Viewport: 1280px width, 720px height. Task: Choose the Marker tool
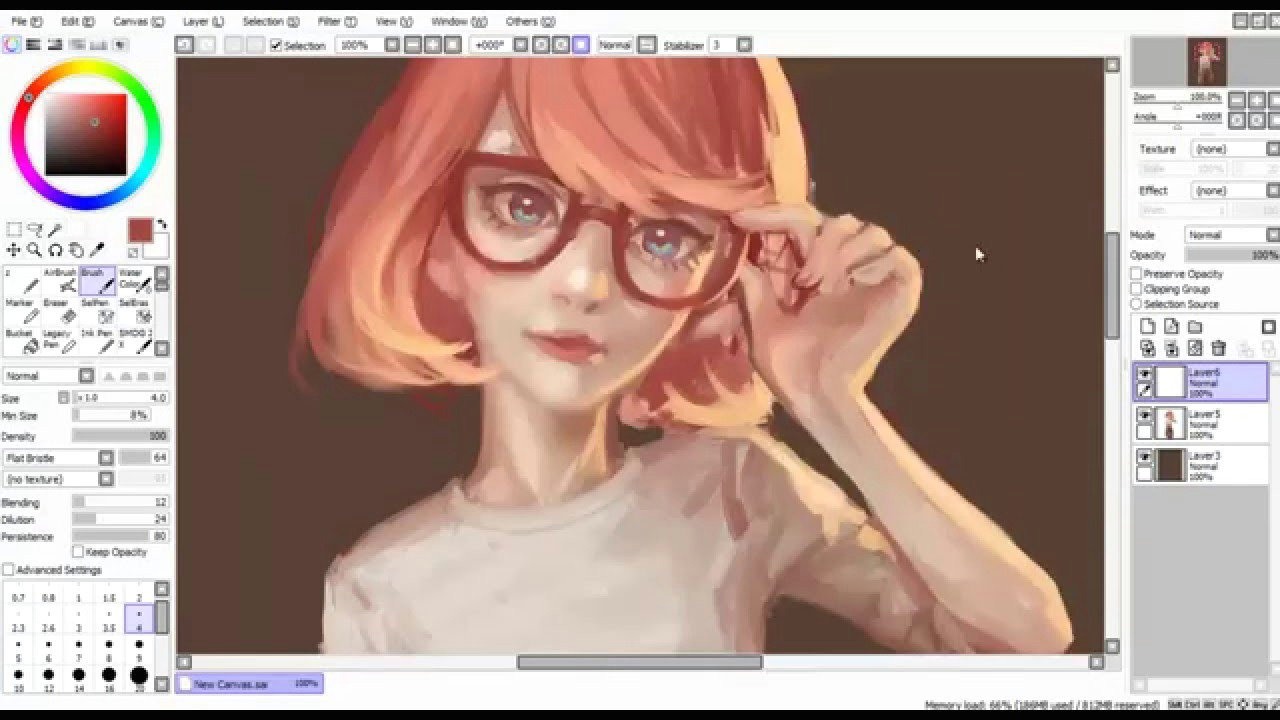pos(21,311)
